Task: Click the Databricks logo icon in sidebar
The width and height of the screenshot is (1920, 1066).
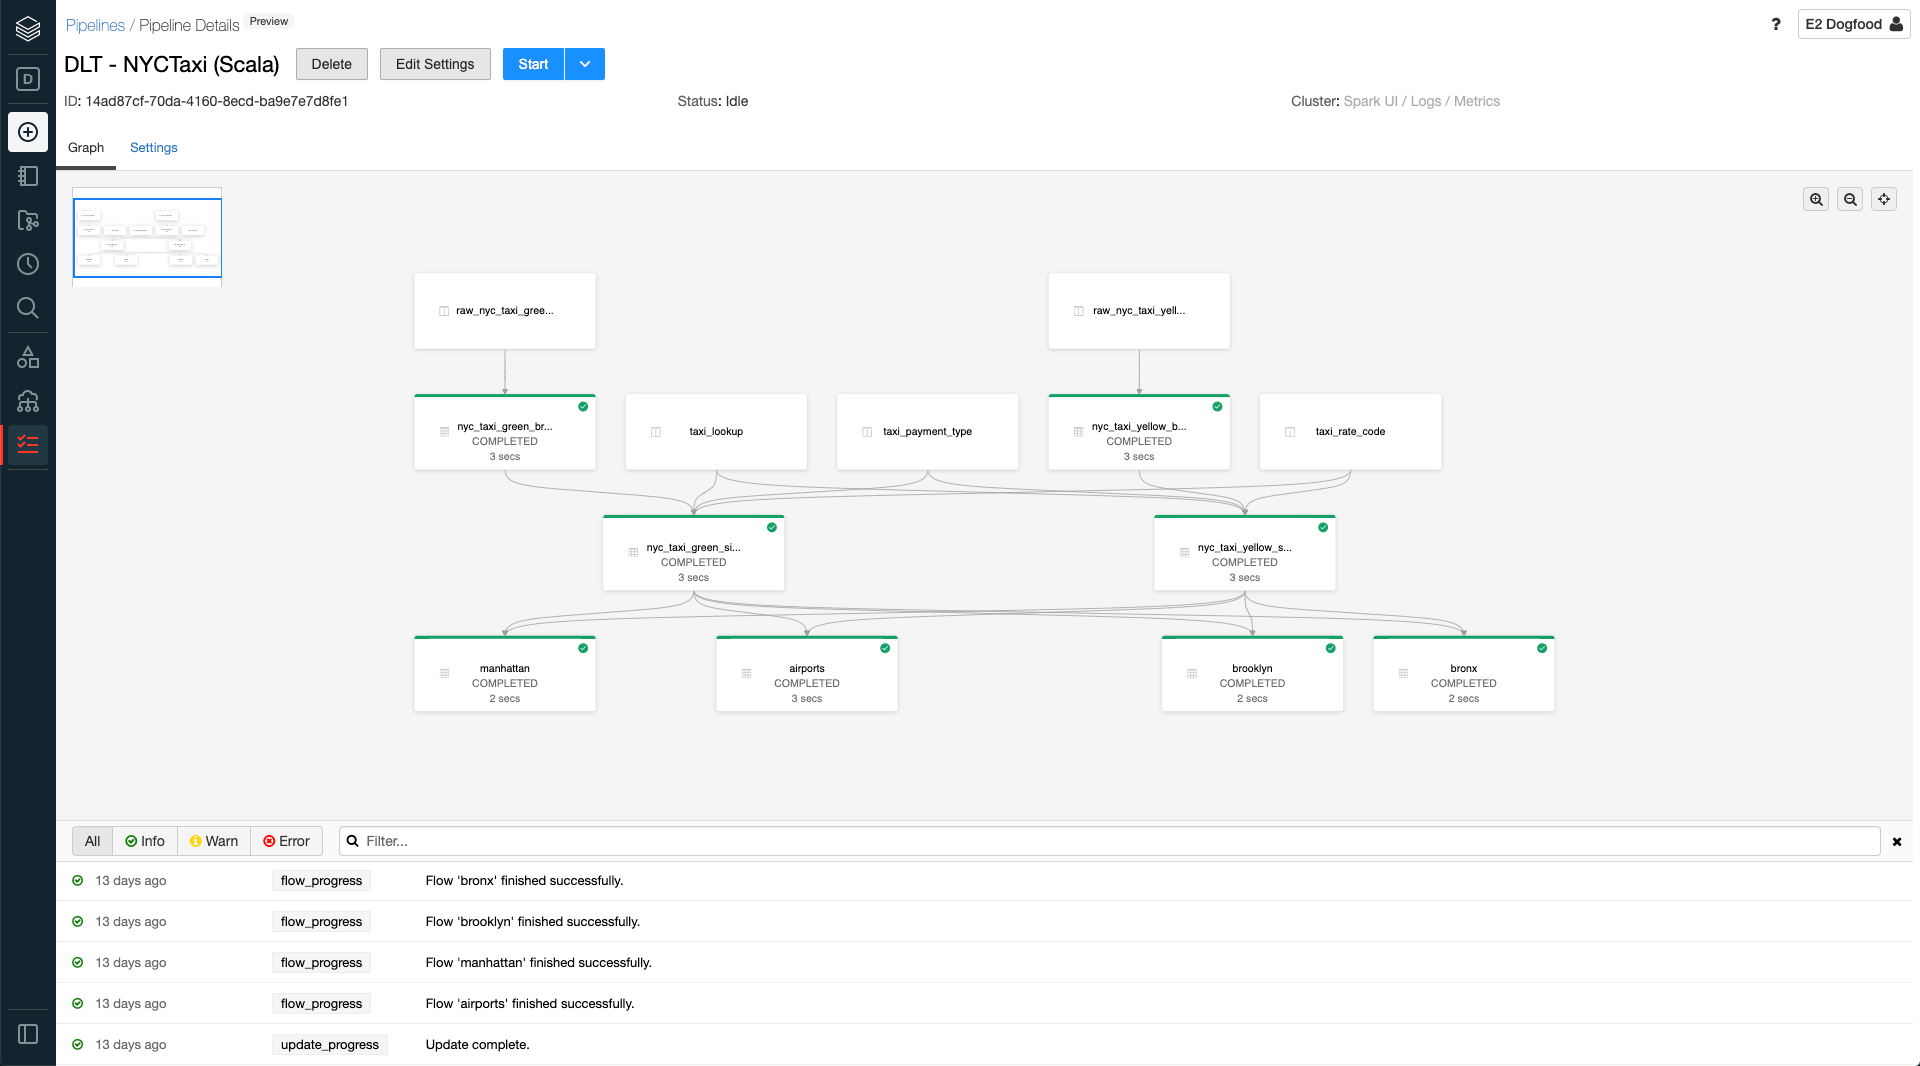Action: 28,29
